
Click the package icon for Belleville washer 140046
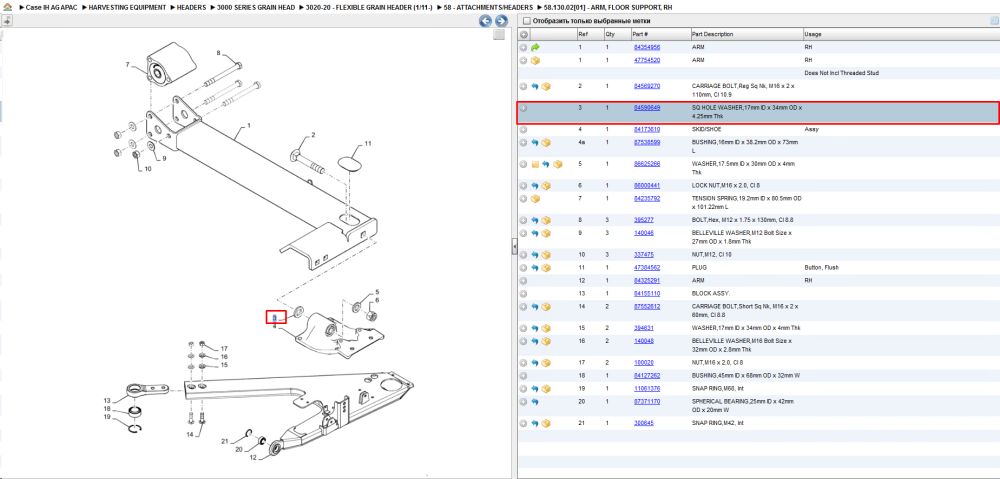click(x=546, y=233)
